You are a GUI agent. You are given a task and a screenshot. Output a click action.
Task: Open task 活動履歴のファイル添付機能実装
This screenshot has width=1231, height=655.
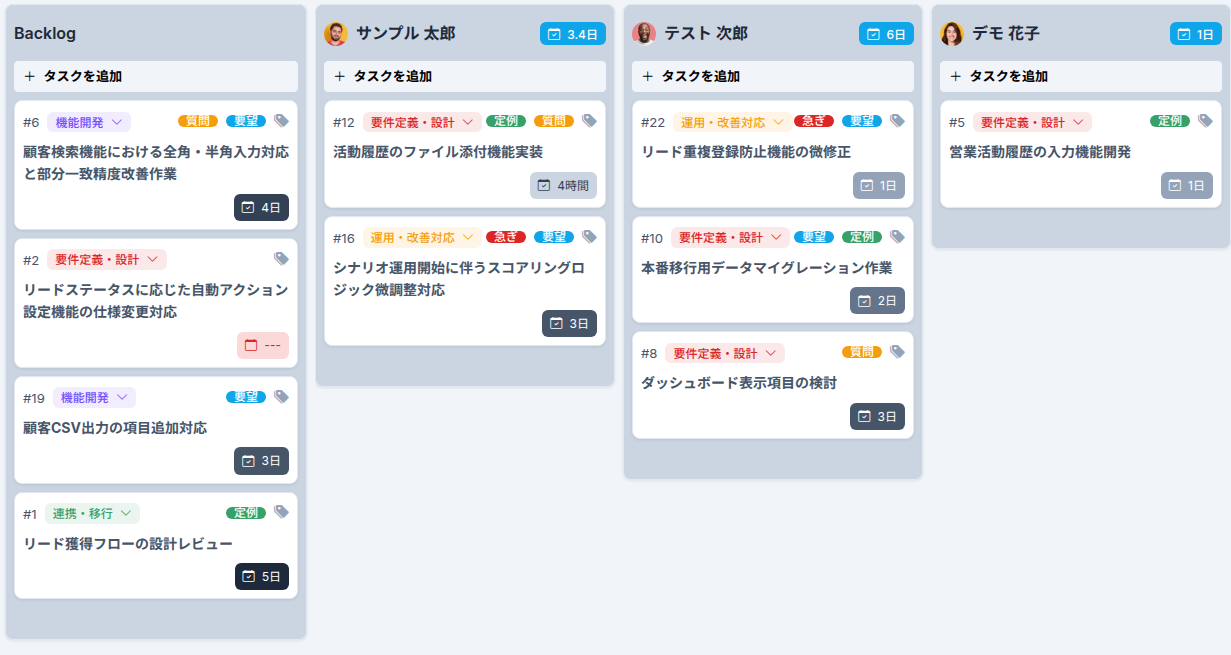438,152
